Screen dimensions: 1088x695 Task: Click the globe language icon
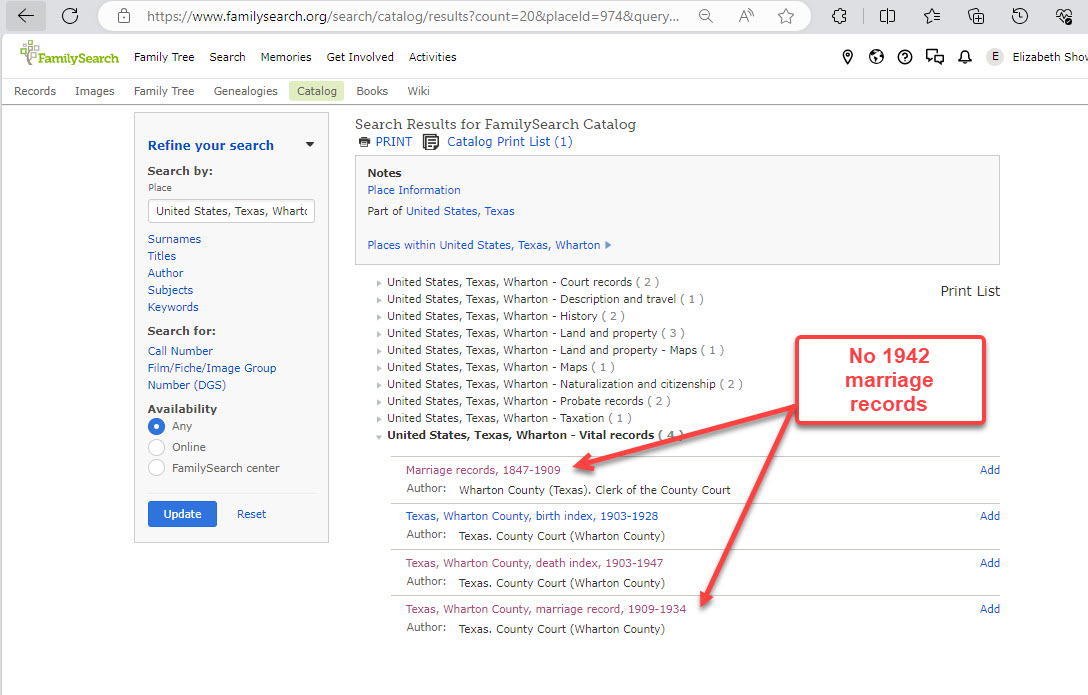tap(876, 57)
